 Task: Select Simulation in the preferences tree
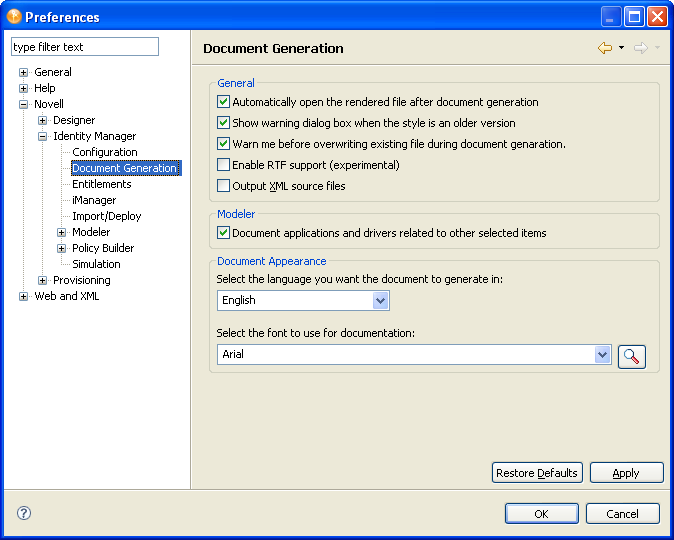96,264
